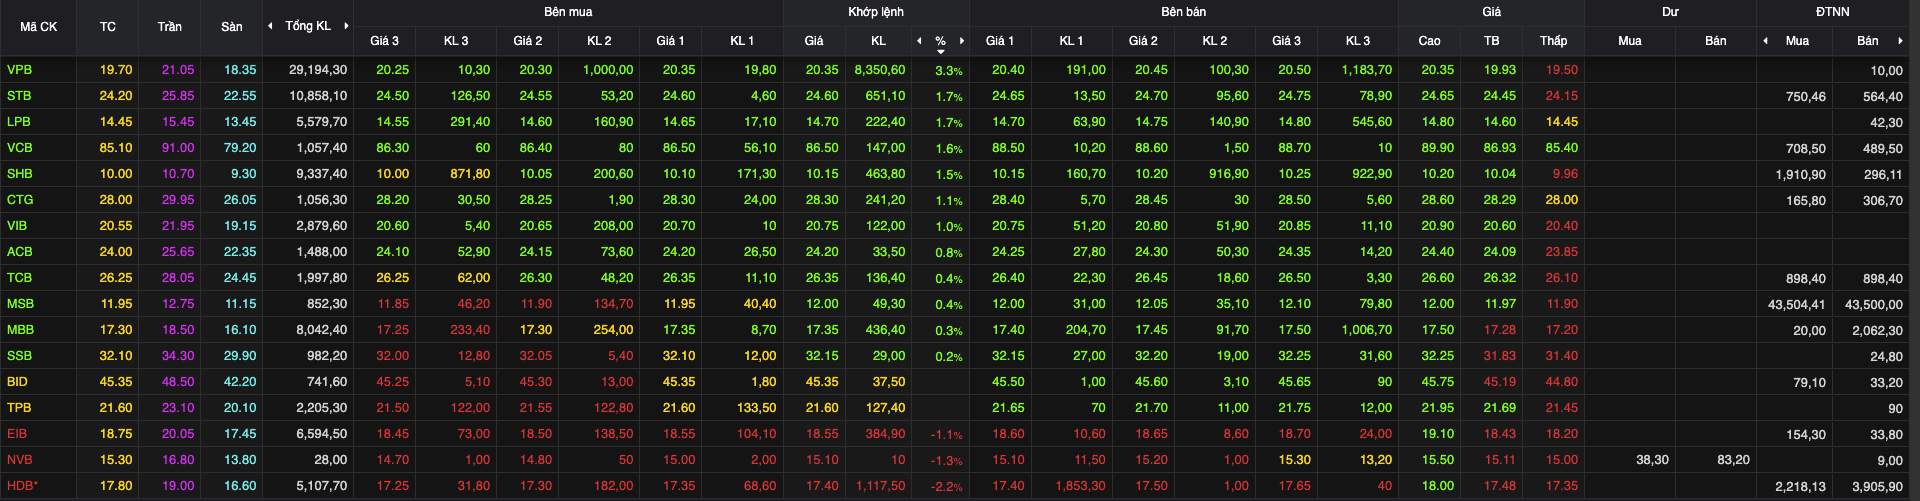Click NVB surplus buy value 38,30

(1652, 460)
